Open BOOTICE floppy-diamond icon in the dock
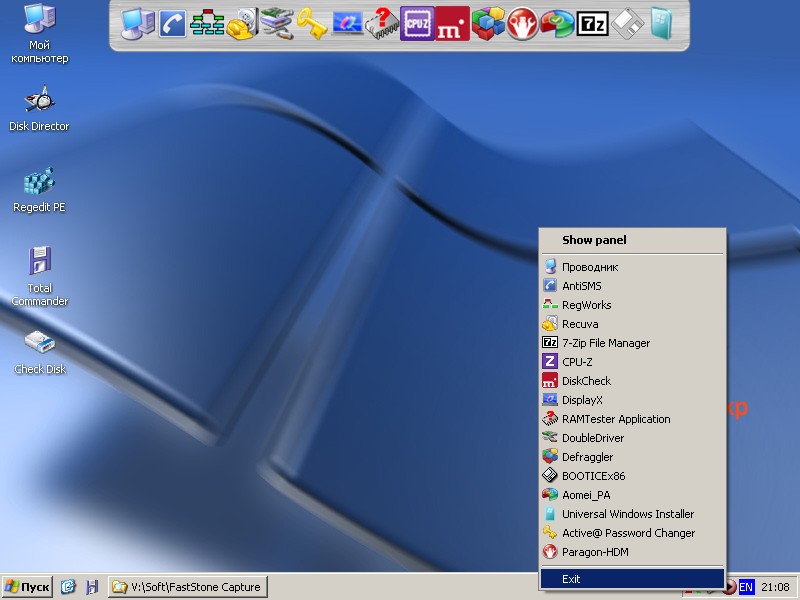This screenshot has height=600, width=800. pyautogui.click(x=627, y=23)
